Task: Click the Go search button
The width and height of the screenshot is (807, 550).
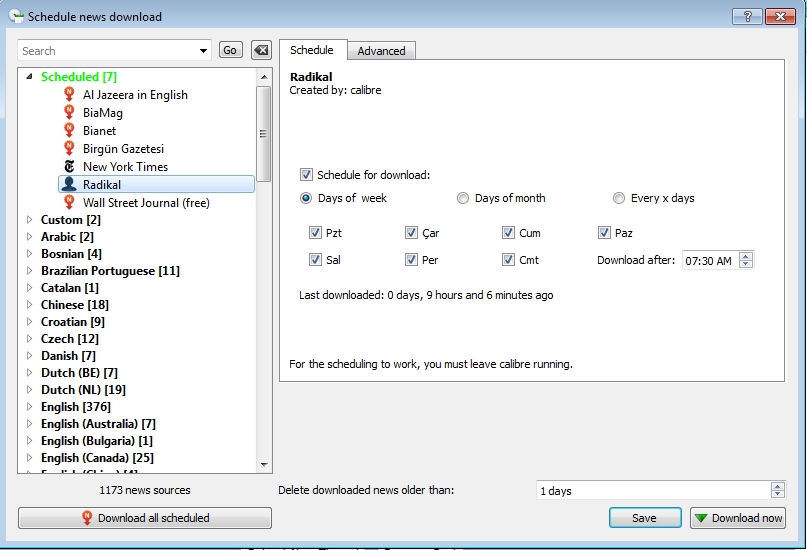Action: coord(230,50)
